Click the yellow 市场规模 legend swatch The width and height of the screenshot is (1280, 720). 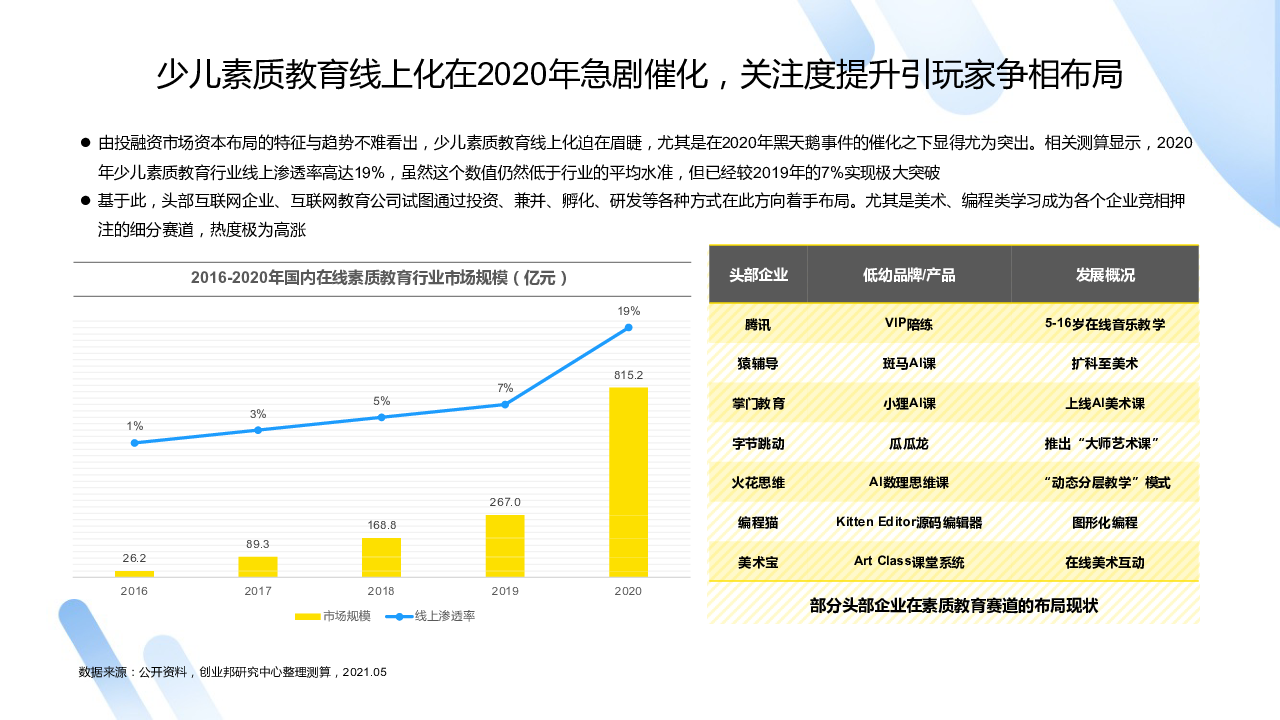coord(307,616)
